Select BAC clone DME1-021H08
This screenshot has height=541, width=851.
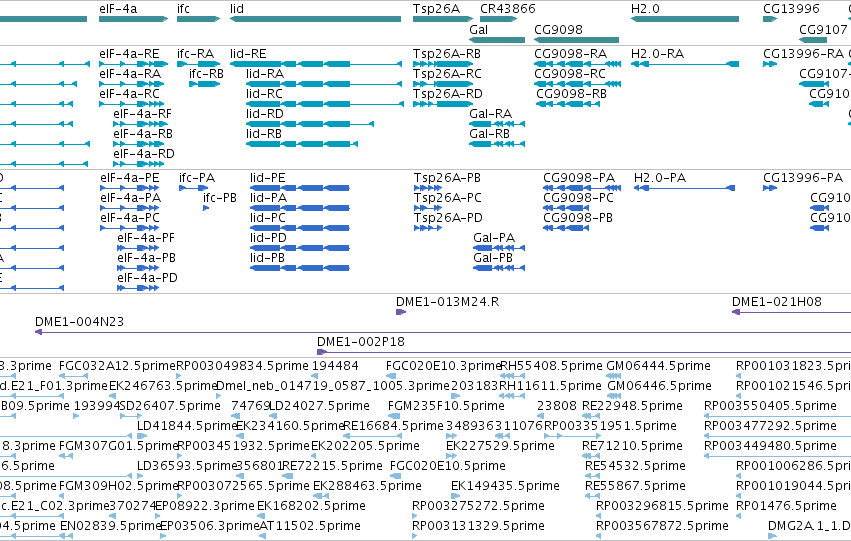tap(777, 302)
